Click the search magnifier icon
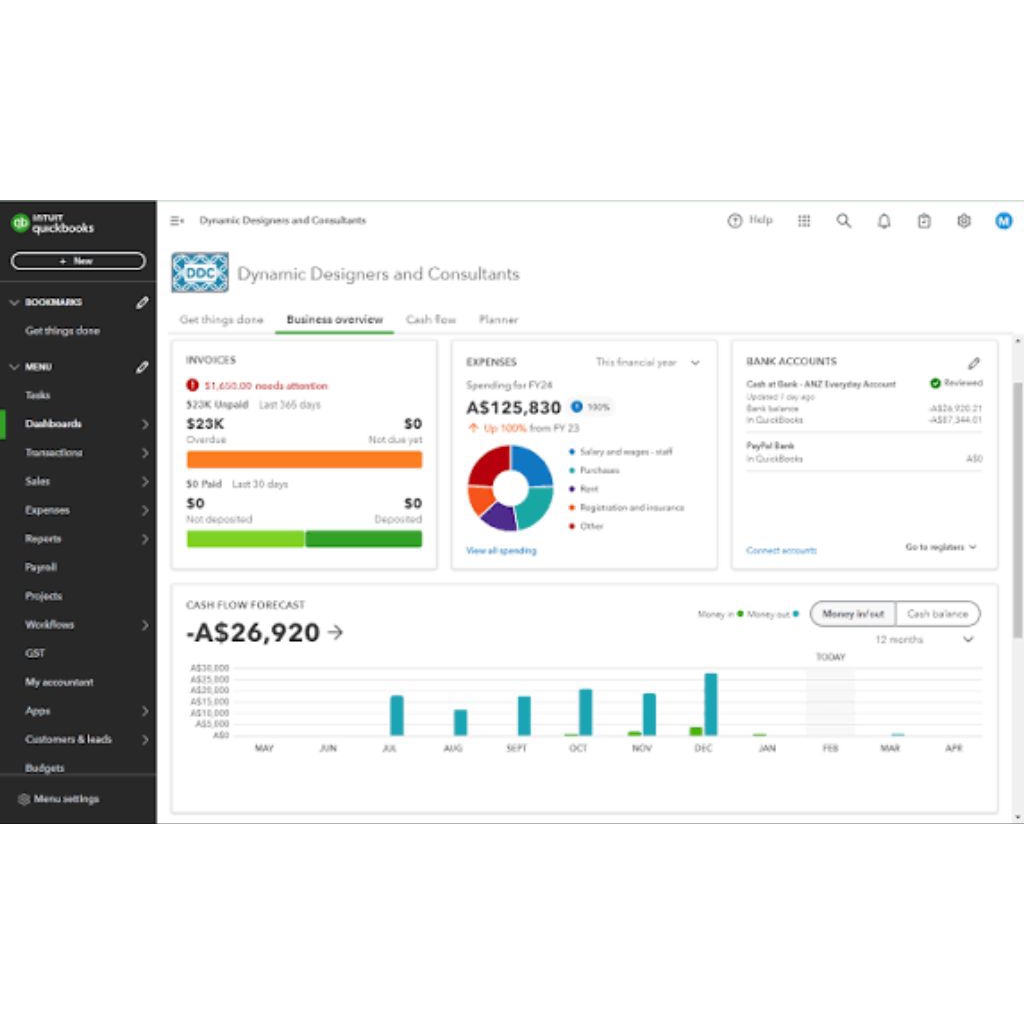 [x=843, y=221]
